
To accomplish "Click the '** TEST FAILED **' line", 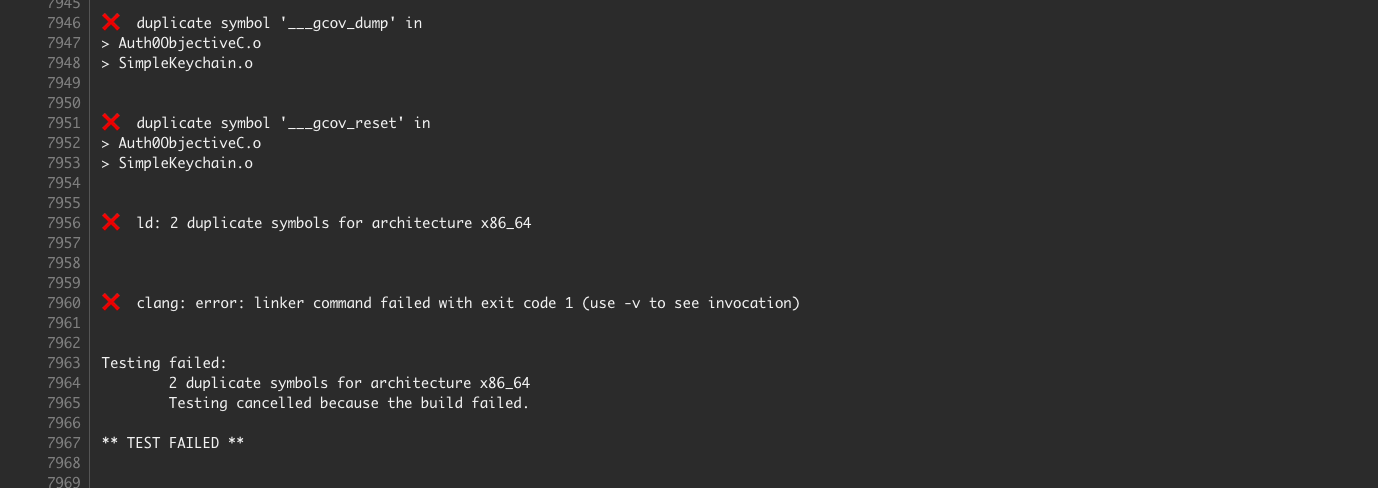I will pos(173,443).
